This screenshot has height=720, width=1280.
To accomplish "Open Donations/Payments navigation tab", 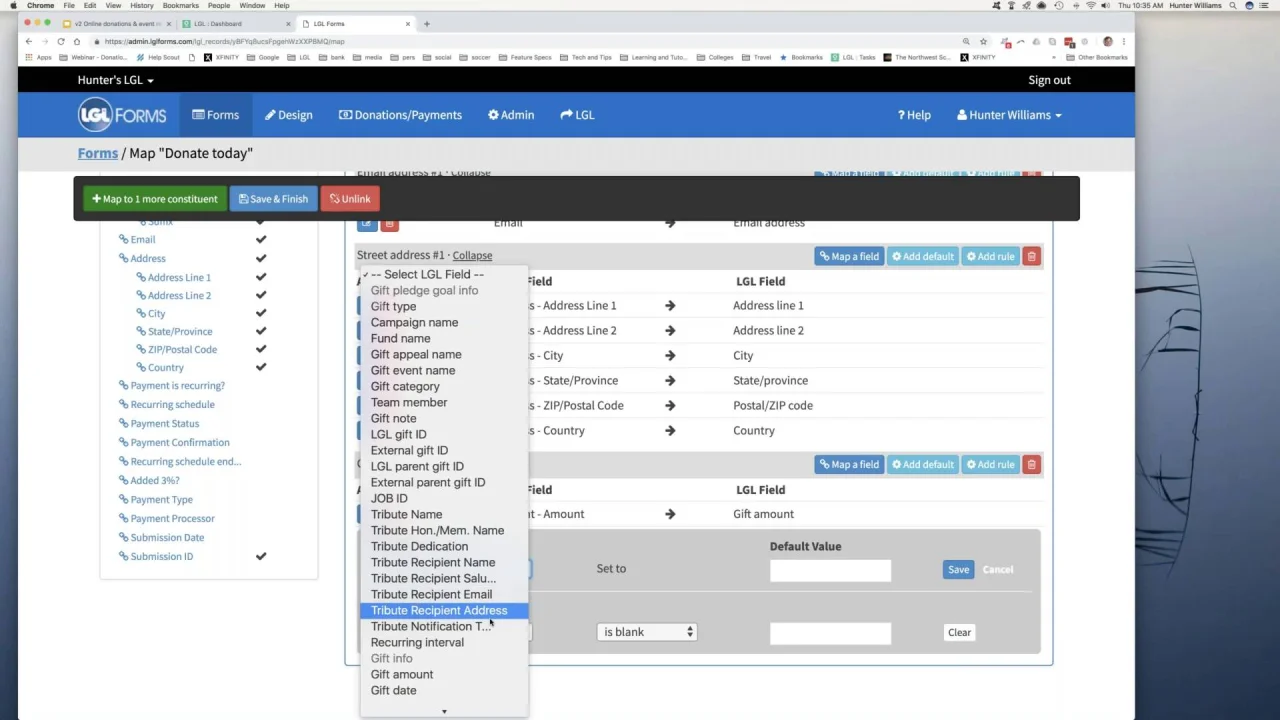I will [x=400, y=115].
